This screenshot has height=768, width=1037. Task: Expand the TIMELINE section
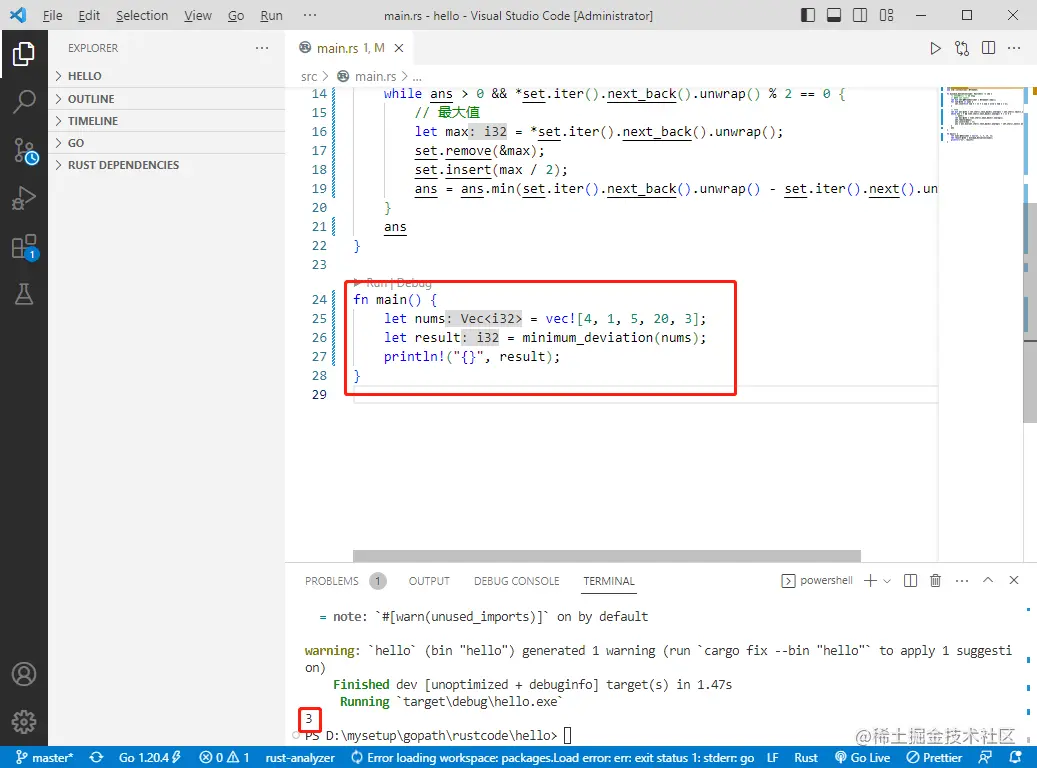coord(167,120)
